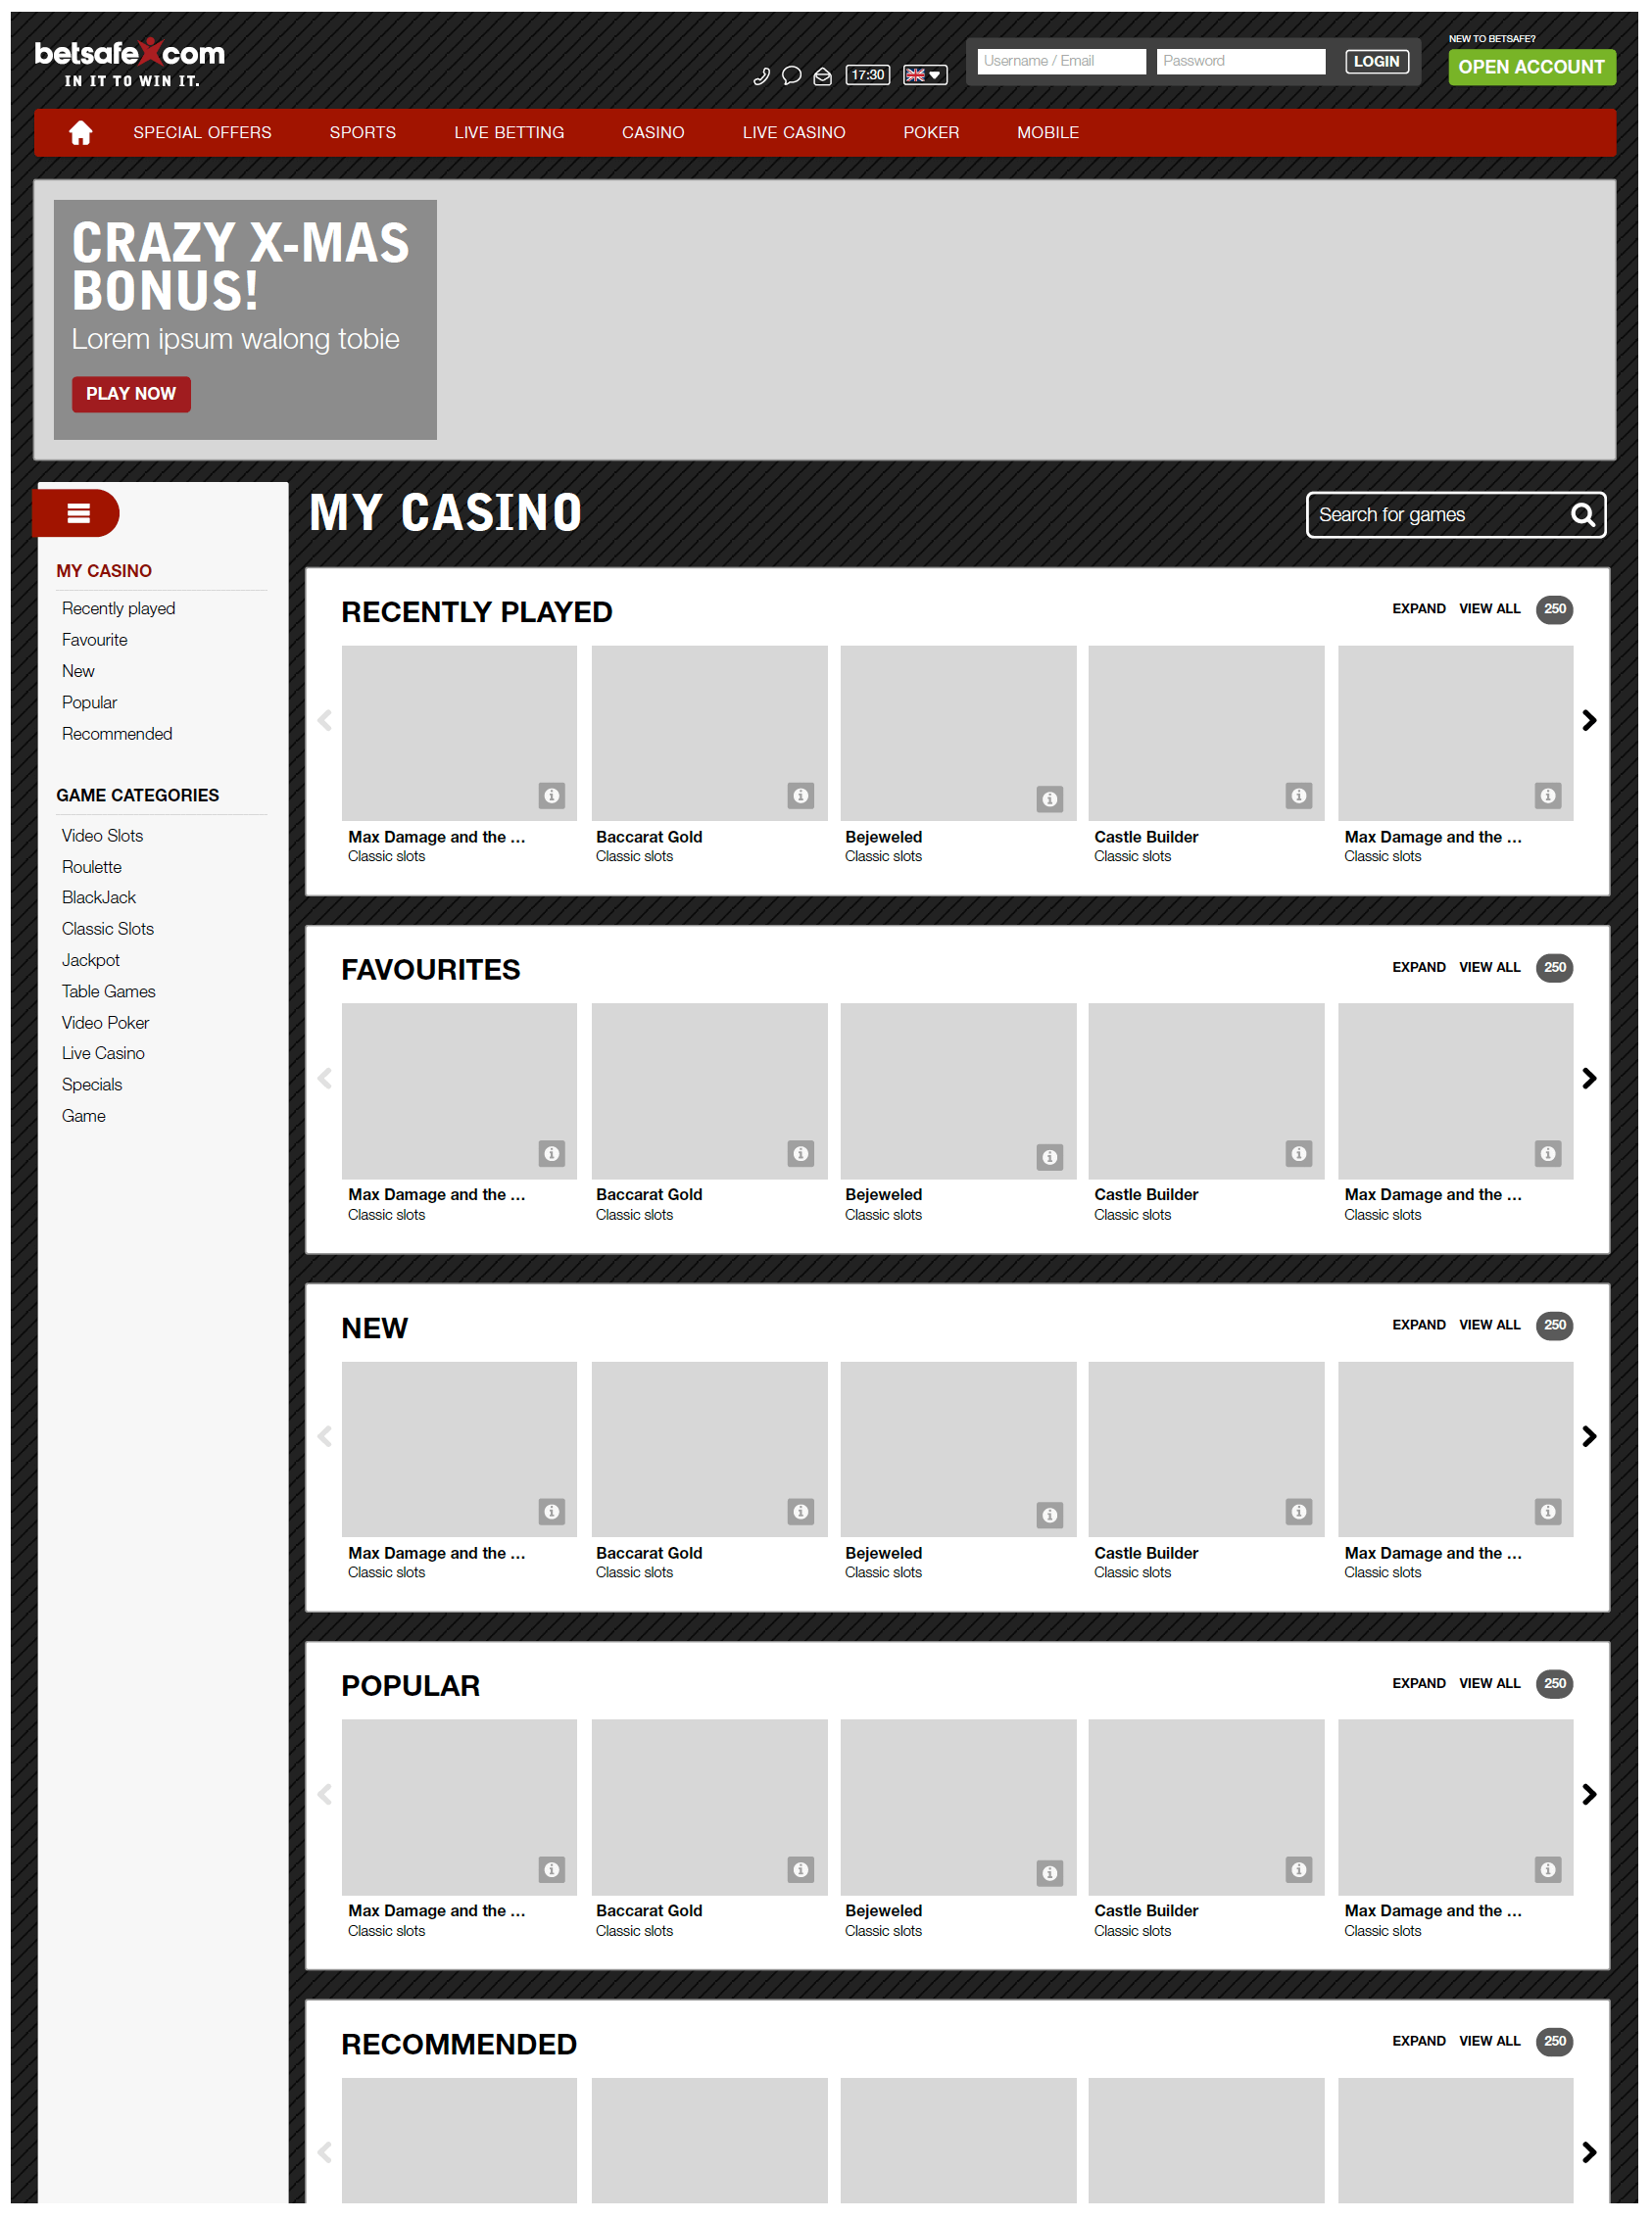Click previous arrow in New carousel
The height and width of the screenshot is (2220, 1652).
(325, 1438)
